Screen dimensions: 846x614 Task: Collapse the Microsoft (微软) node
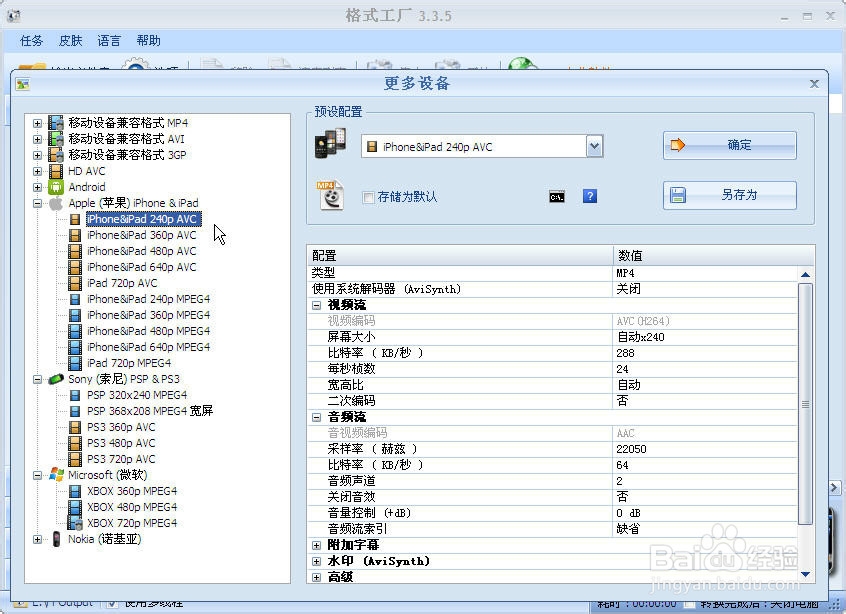click(x=37, y=475)
